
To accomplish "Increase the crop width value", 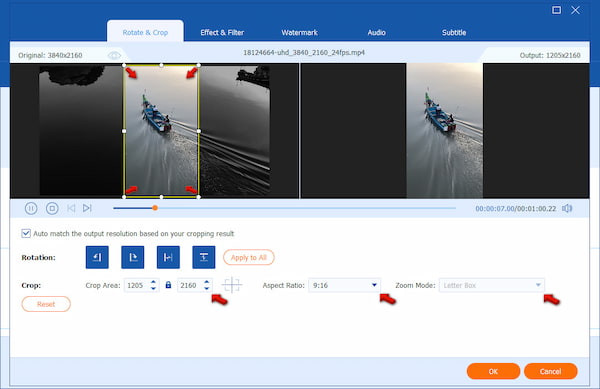I will pos(153,282).
